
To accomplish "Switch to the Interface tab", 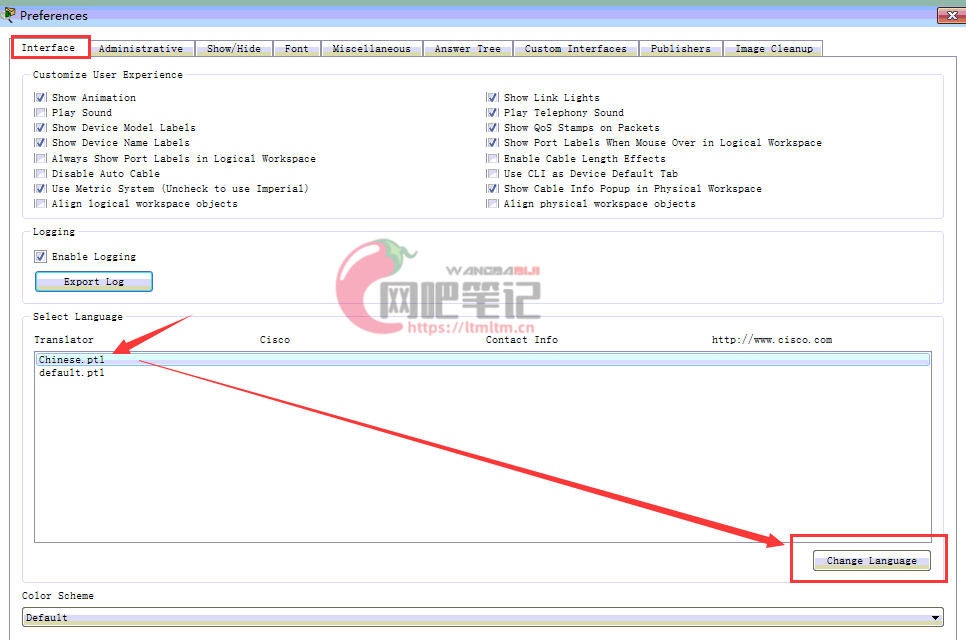I will point(48,47).
